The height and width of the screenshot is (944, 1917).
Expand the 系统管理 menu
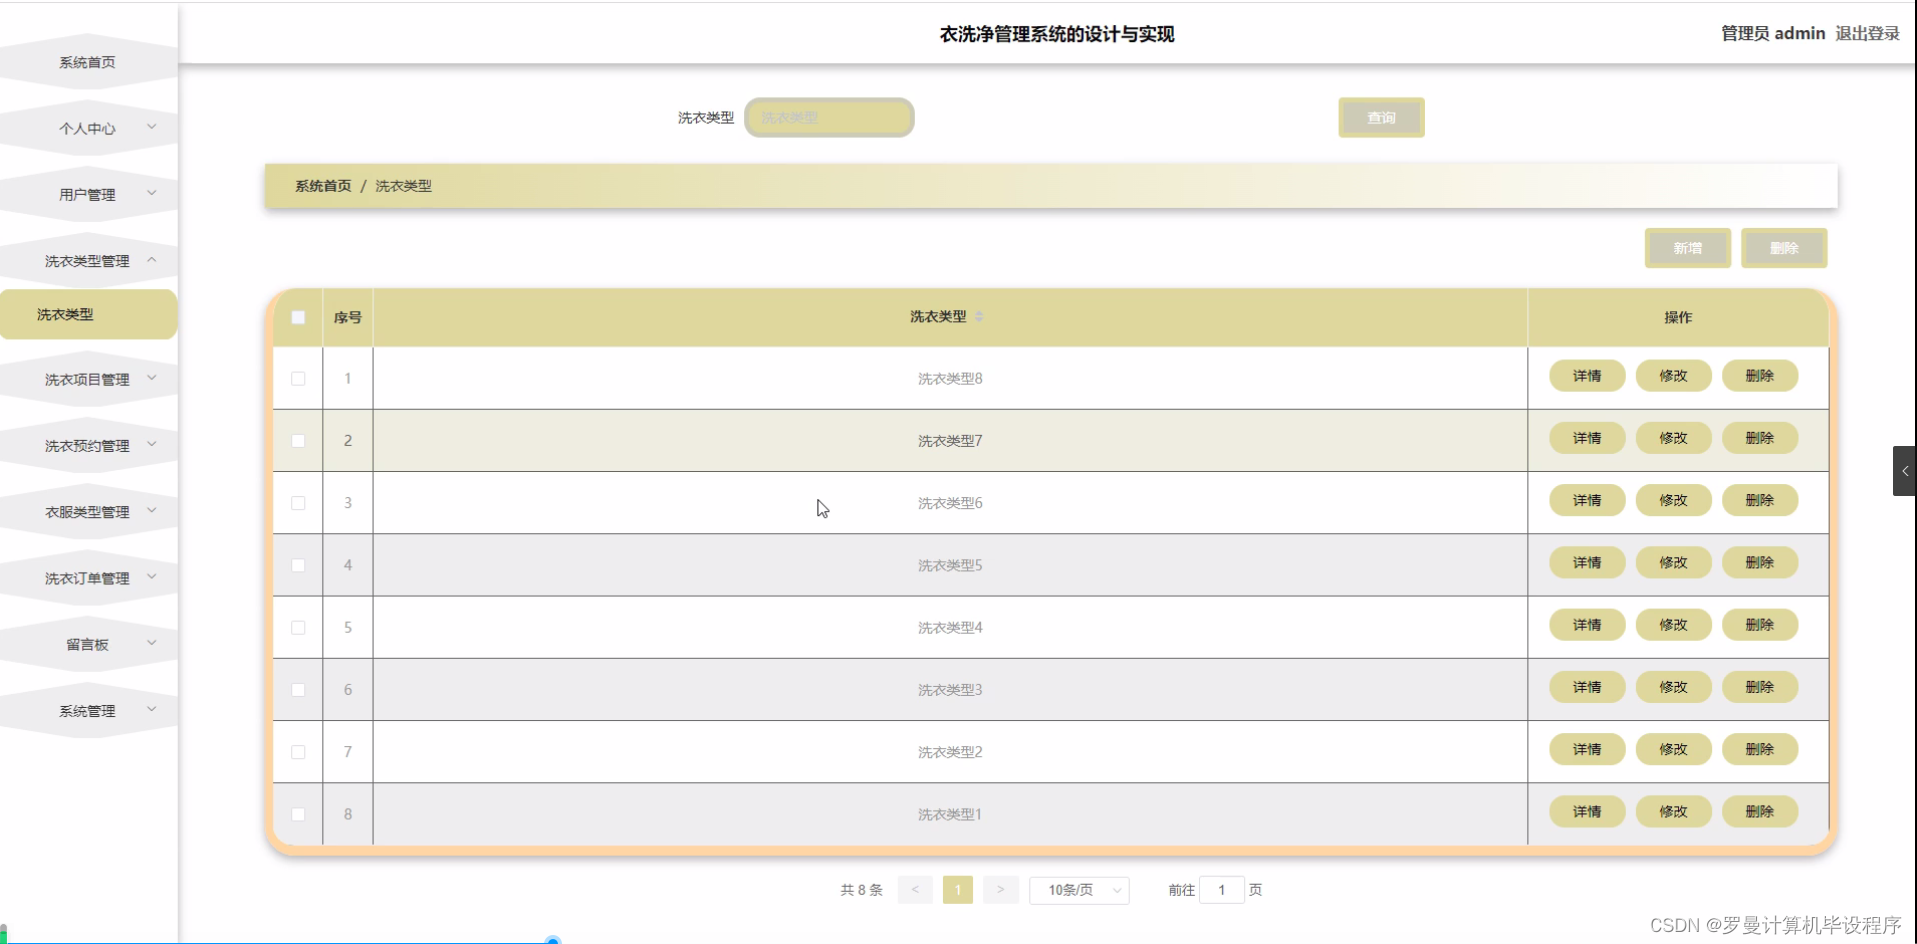point(88,710)
